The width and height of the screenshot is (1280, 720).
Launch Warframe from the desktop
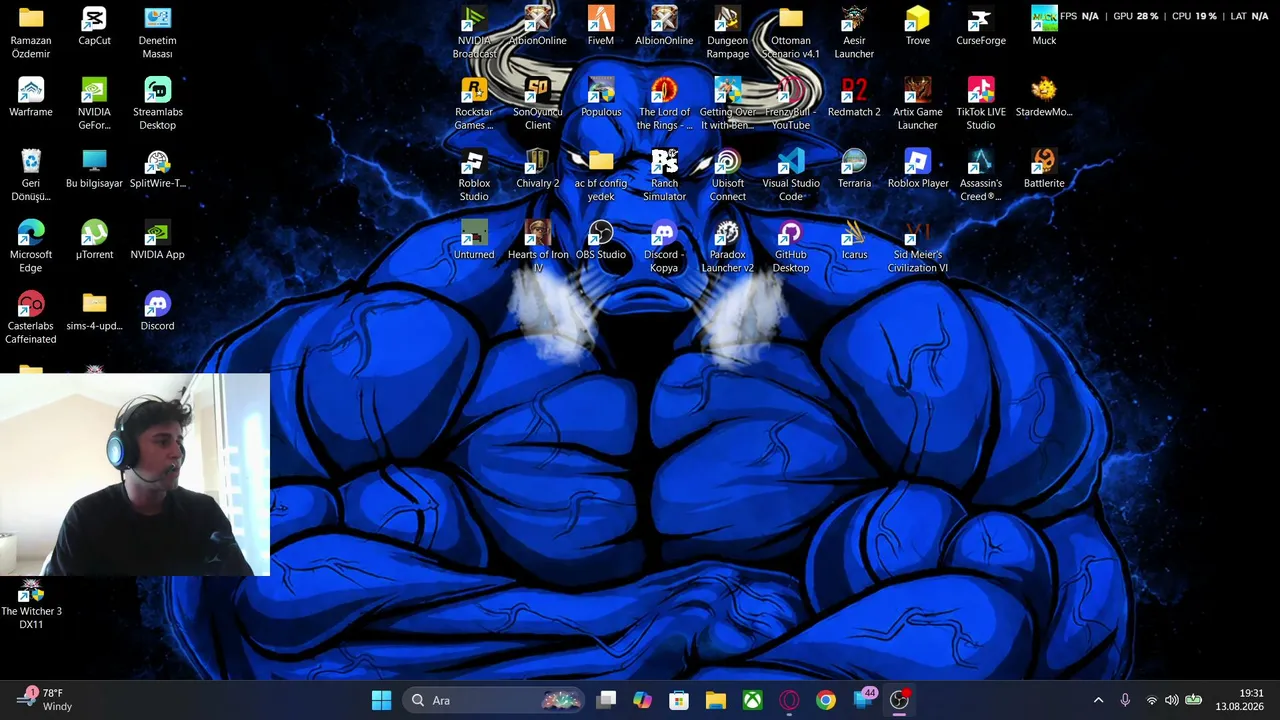tap(31, 98)
